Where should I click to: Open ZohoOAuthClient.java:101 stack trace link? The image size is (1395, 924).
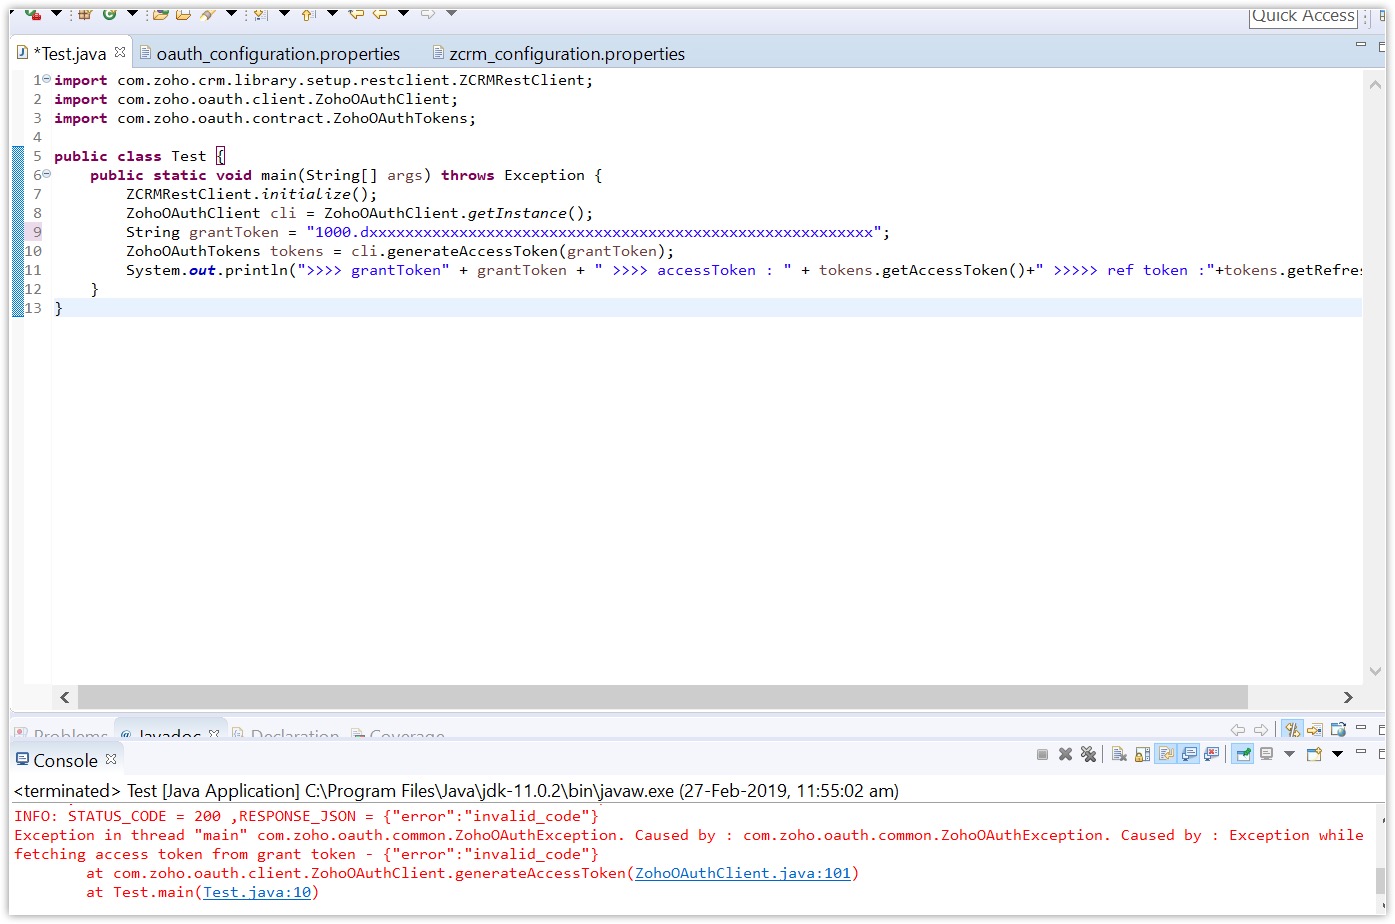(743, 873)
